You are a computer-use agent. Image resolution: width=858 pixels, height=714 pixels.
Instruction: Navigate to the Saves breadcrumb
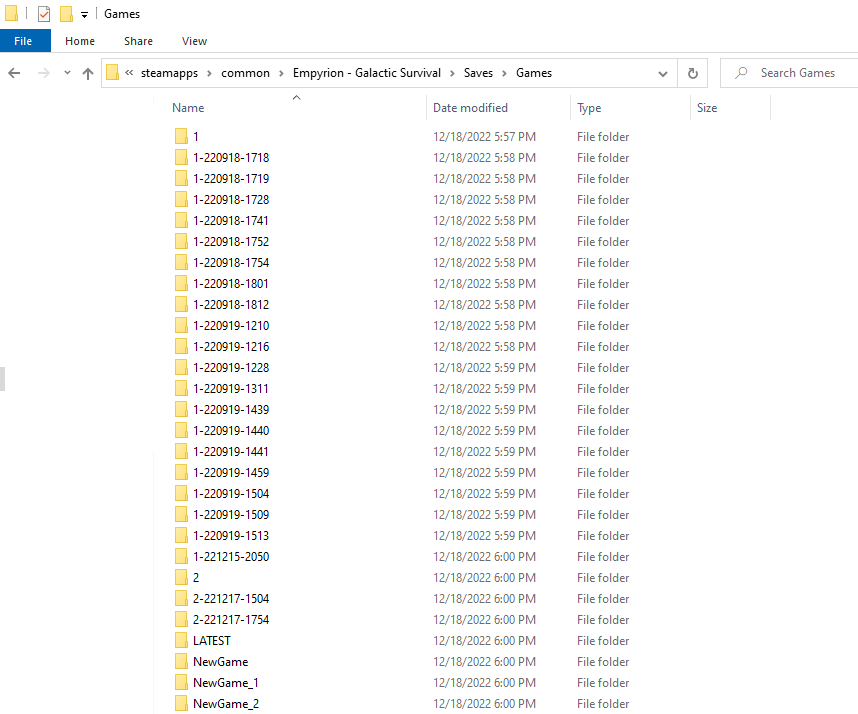tap(479, 73)
